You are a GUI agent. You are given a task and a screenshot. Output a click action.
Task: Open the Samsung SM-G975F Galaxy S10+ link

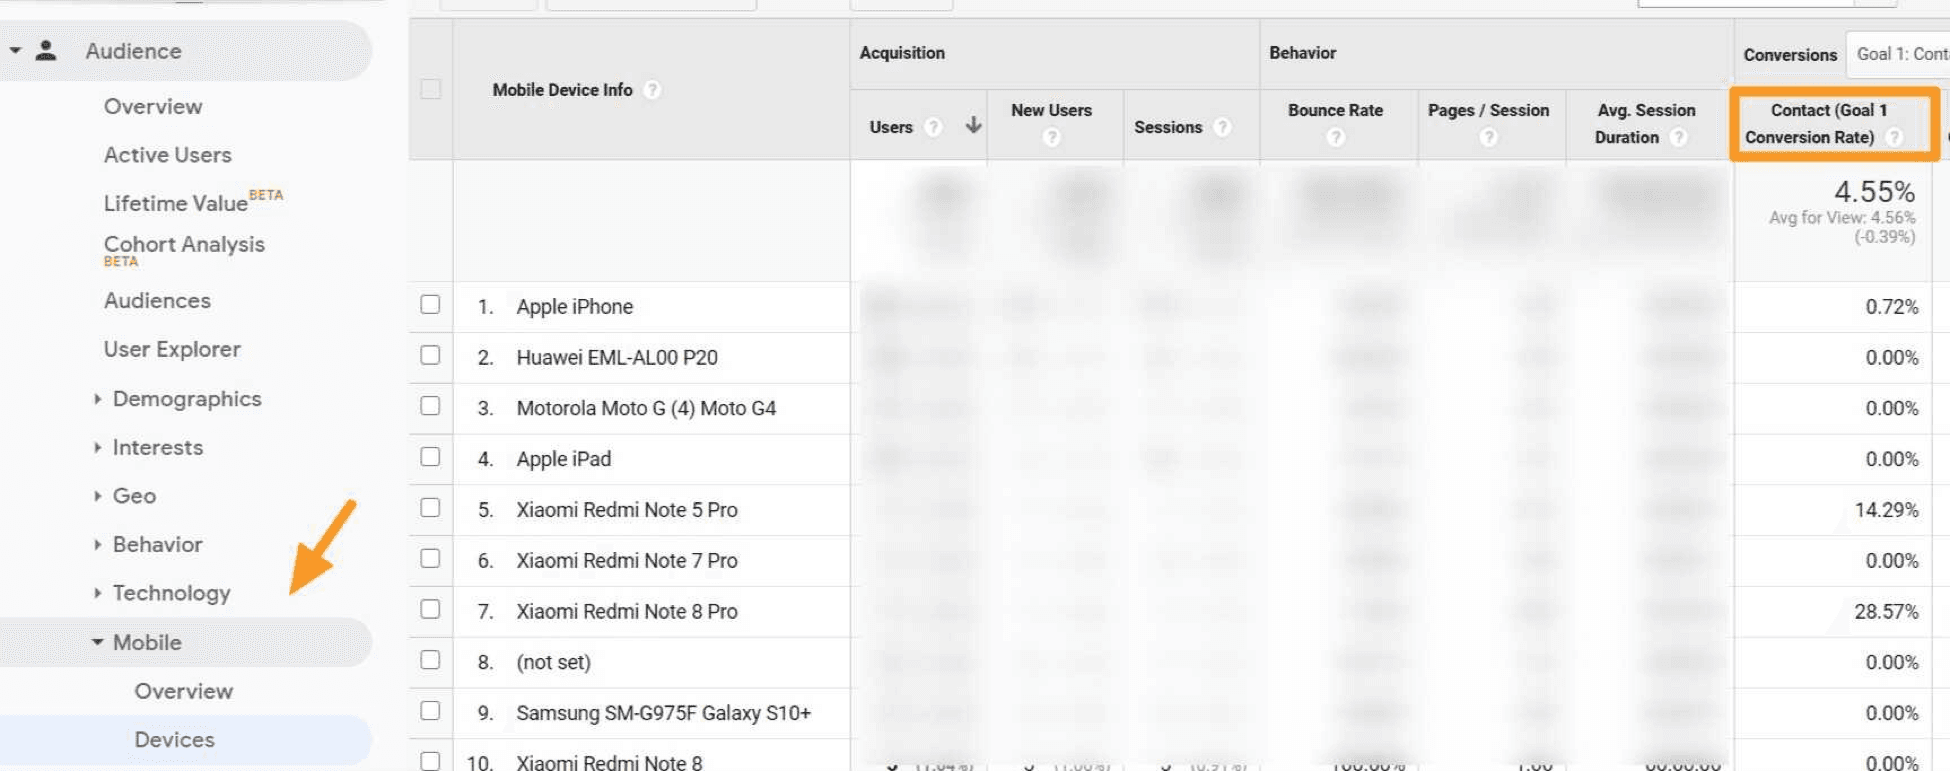pos(664,713)
